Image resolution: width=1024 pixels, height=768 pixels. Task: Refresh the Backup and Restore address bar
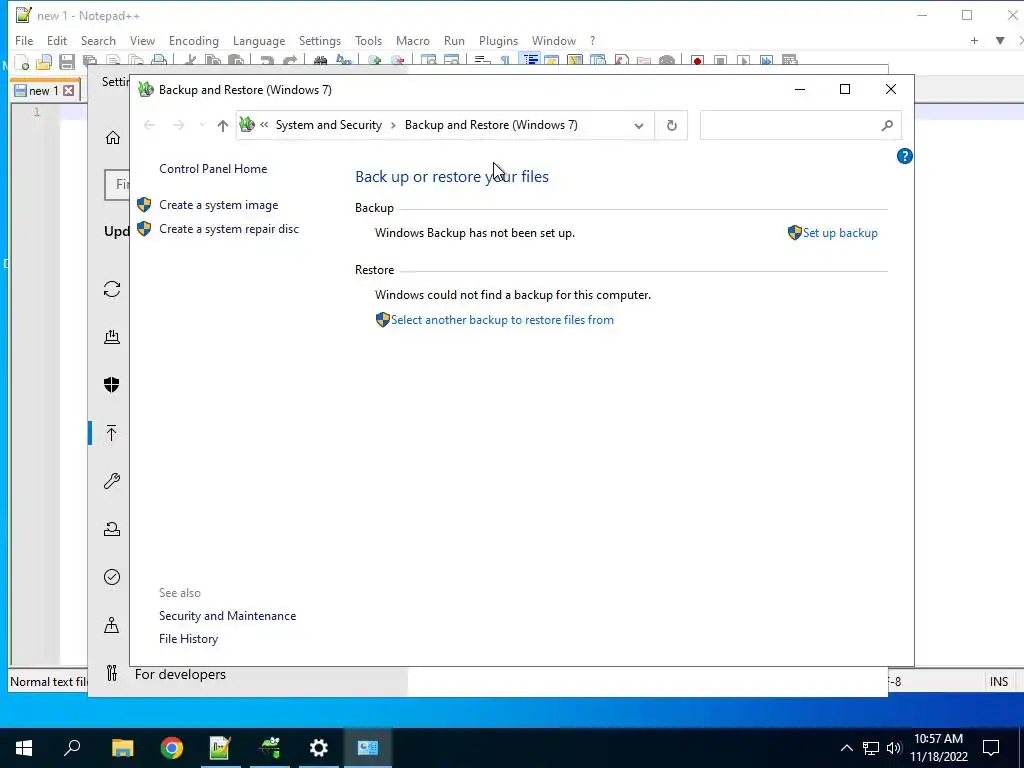pyautogui.click(x=671, y=125)
